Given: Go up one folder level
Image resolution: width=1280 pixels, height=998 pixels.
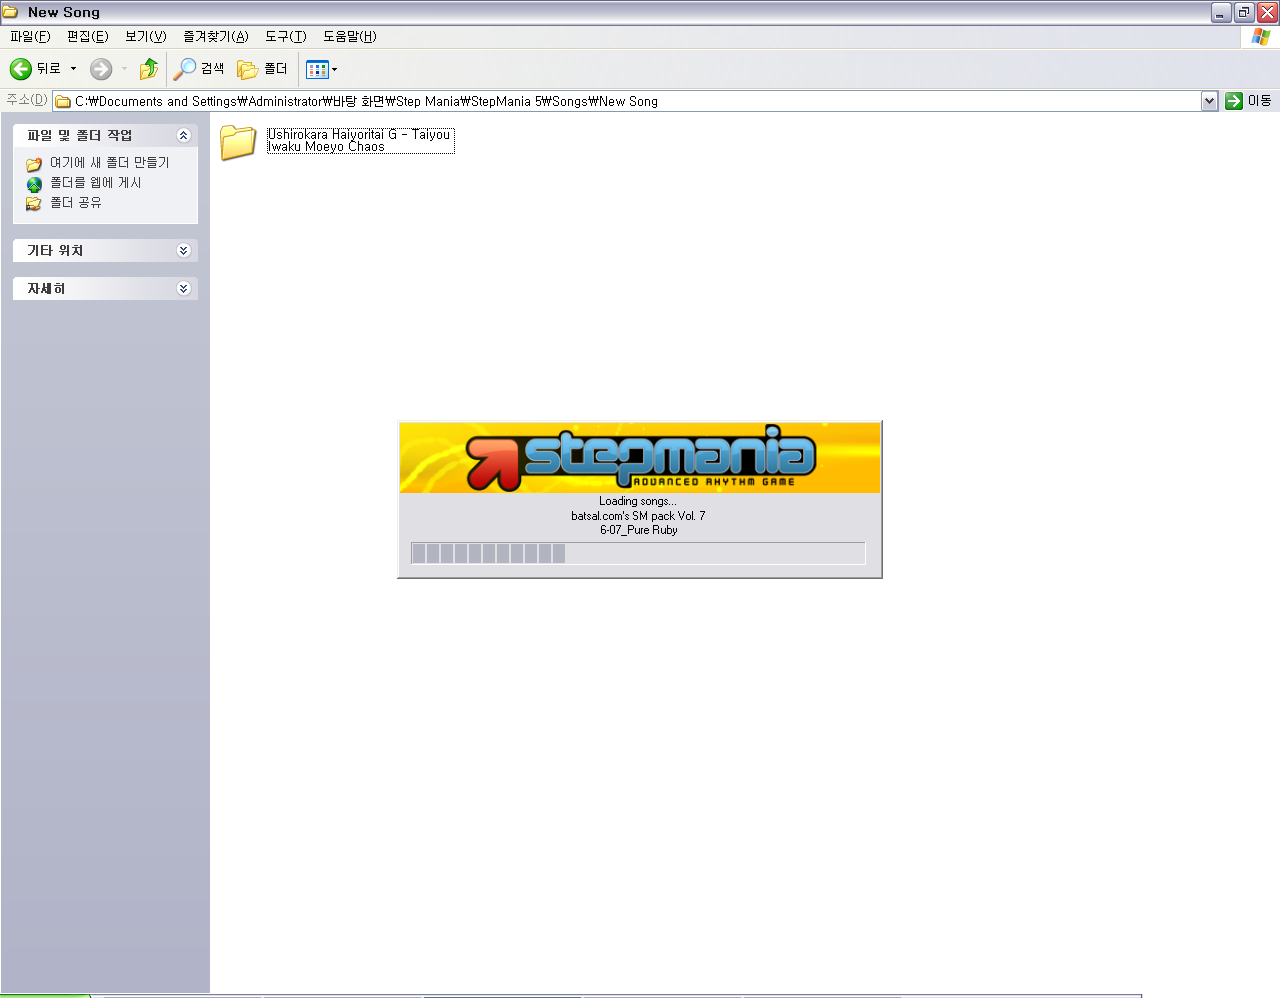Looking at the screenshot, I should [149, 69].
